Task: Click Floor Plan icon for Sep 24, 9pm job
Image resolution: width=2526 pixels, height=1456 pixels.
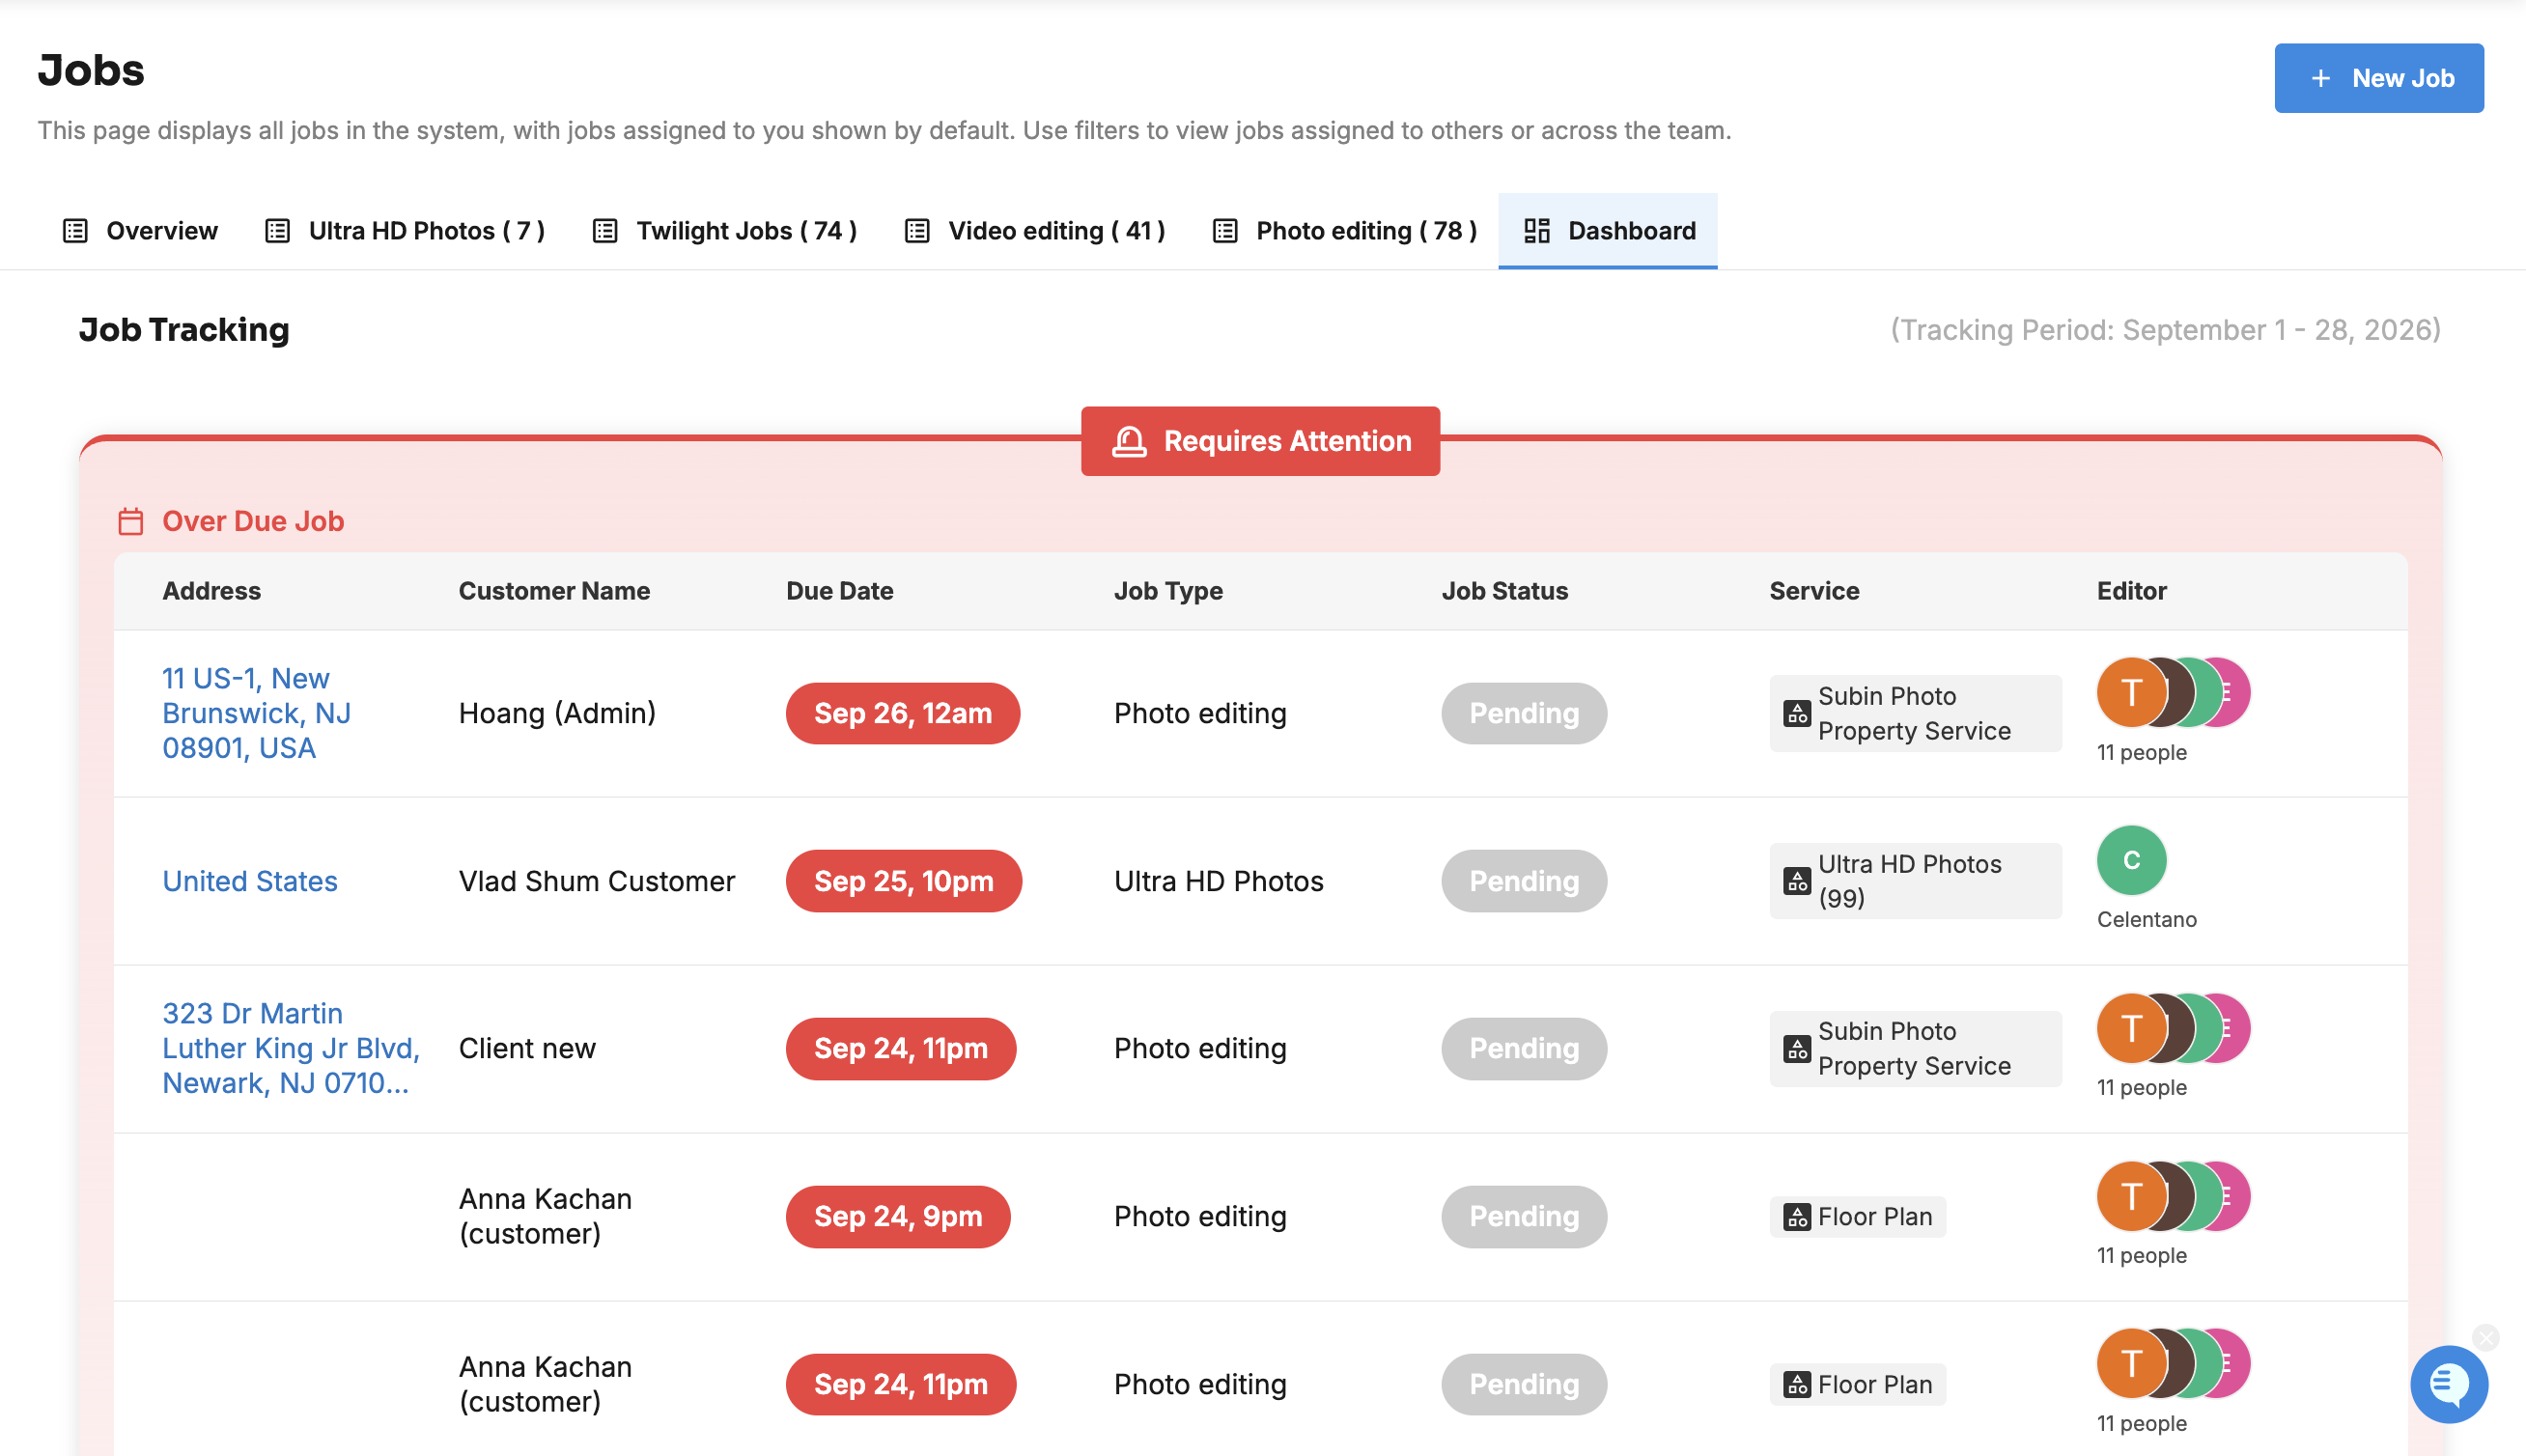Action: point(1796,1217)
